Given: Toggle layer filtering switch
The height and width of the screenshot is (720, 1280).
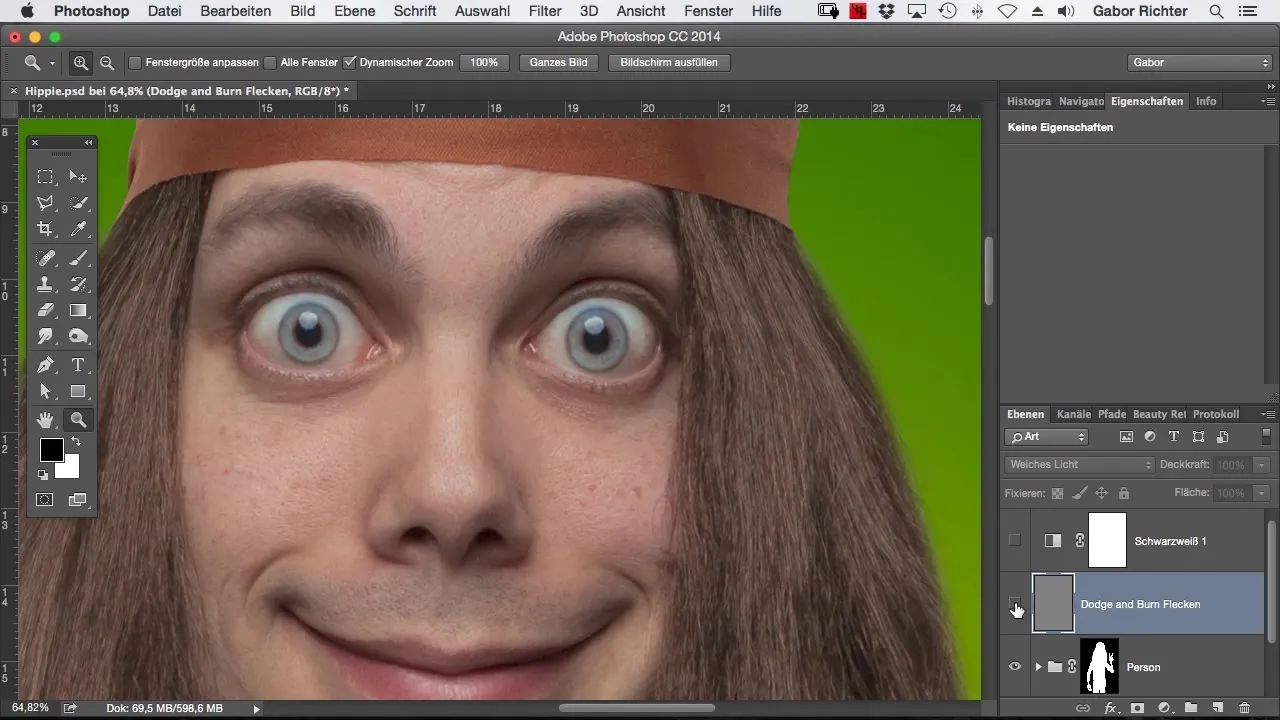Looking at the screenshot, I should click(1266, 437).
